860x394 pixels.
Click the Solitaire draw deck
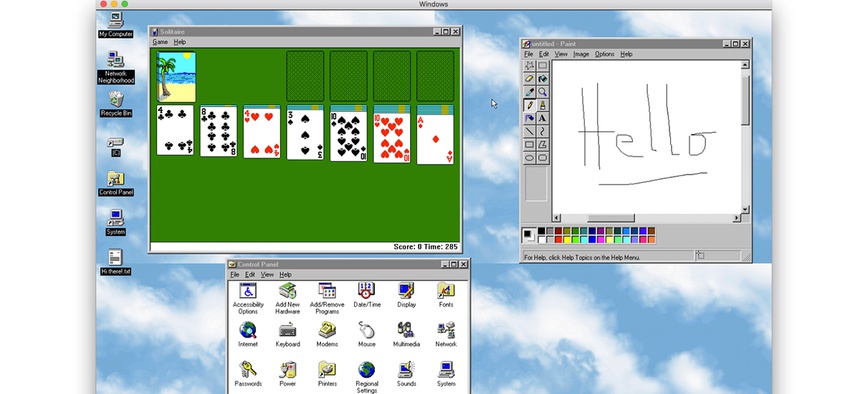[176, 76]
